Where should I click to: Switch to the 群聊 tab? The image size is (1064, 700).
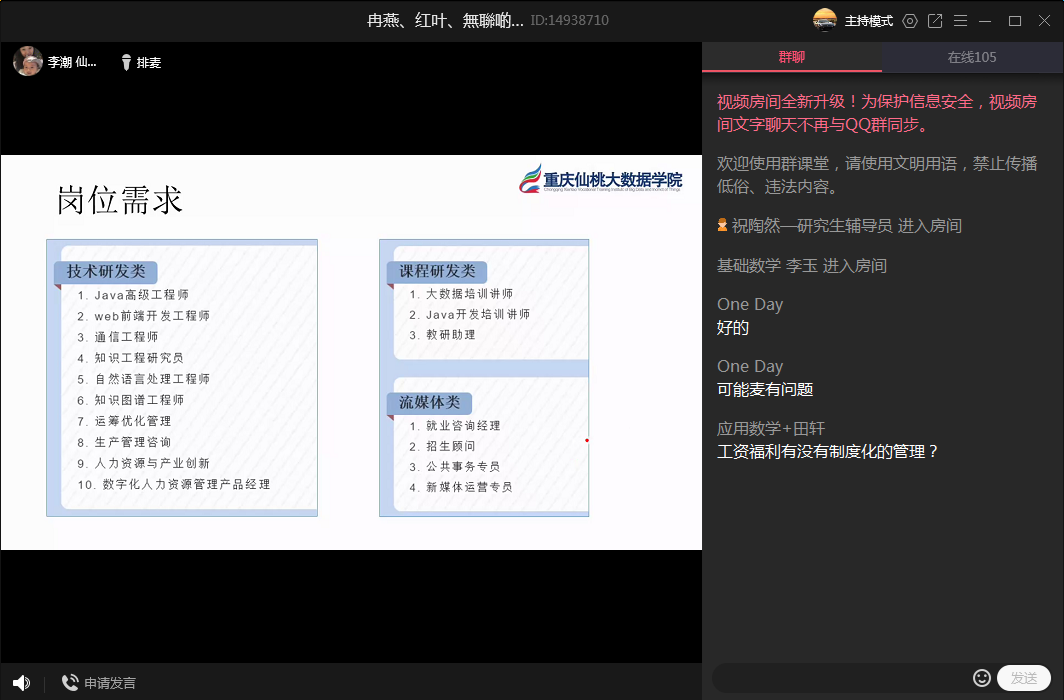coord(791,57)
